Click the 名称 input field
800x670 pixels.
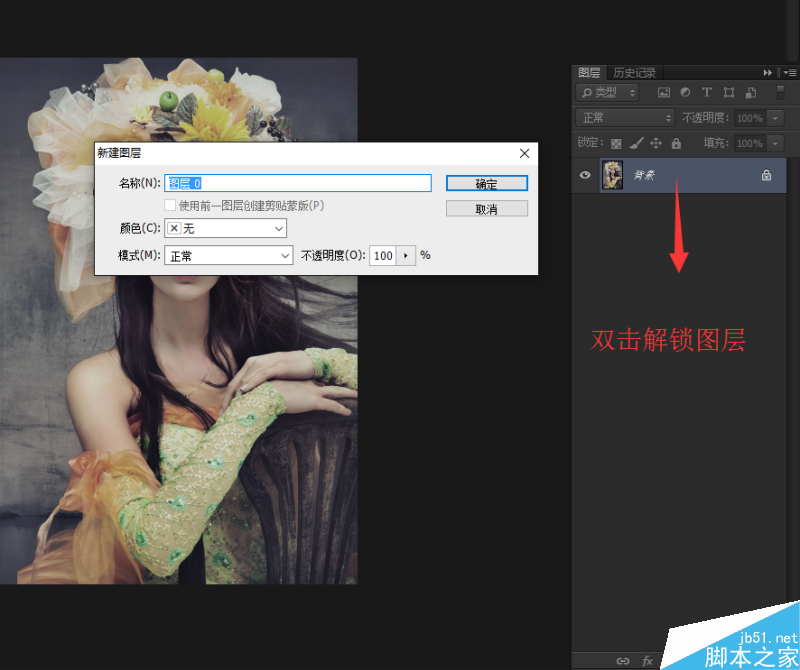298,183
